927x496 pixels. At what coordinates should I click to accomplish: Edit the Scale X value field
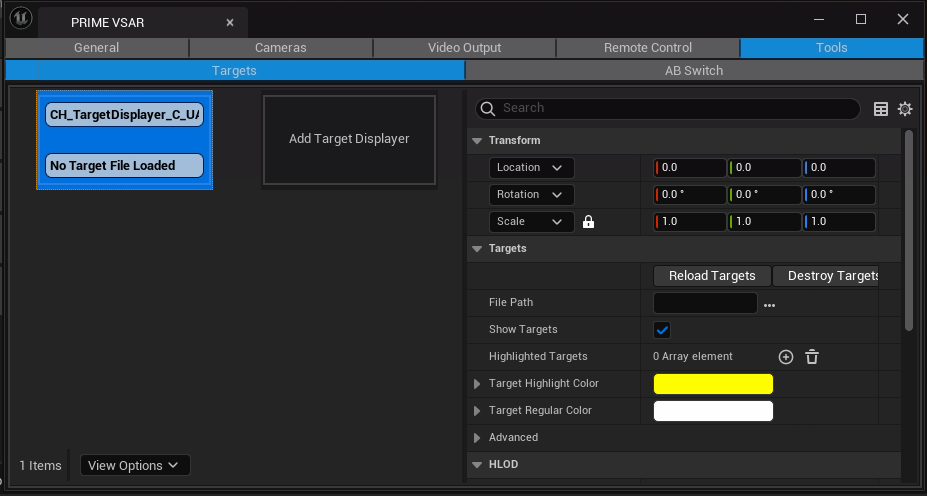[x=689, y=222]
